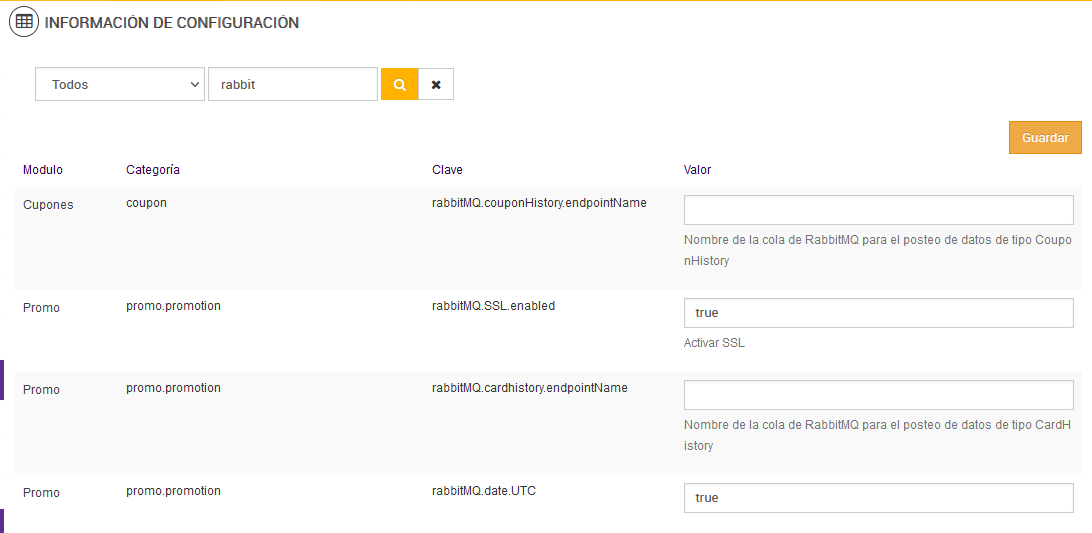The height and width of the screenshot is (533, 1092).
Task: Edit the rabbitMQ.SSL.enabled value field
Action: (x=878, y=313)
